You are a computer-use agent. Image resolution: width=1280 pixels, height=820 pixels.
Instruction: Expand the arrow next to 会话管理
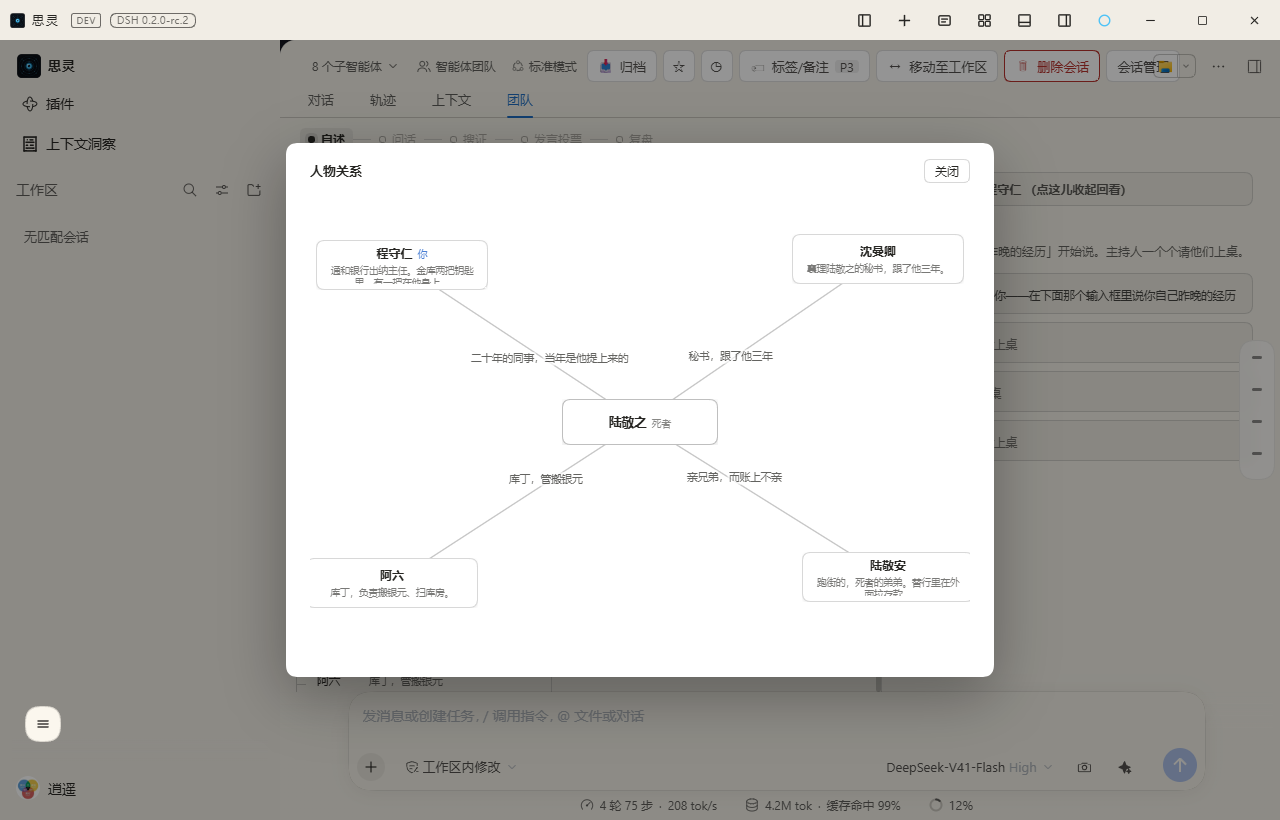(x=1187, y=66)
